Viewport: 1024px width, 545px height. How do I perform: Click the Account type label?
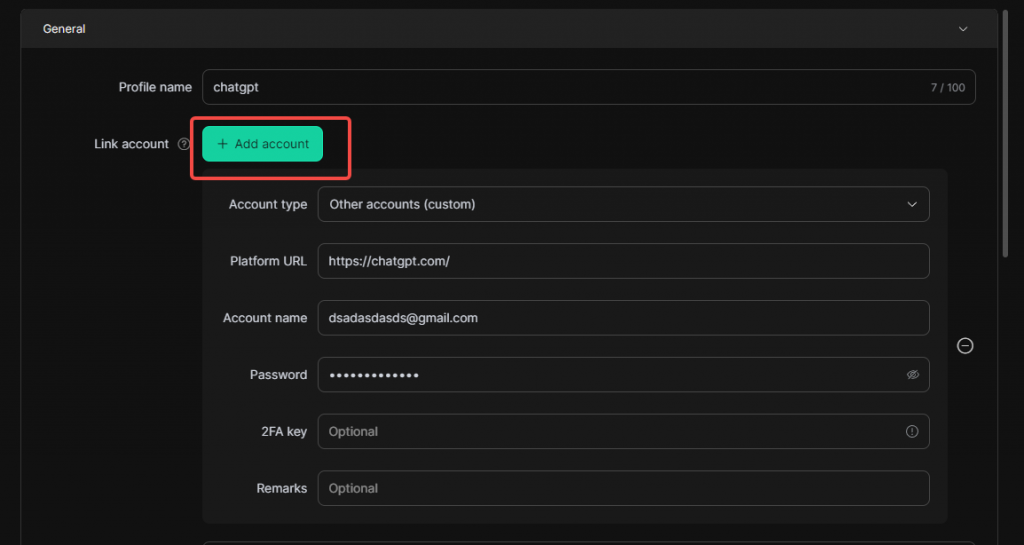pos(268,204)
